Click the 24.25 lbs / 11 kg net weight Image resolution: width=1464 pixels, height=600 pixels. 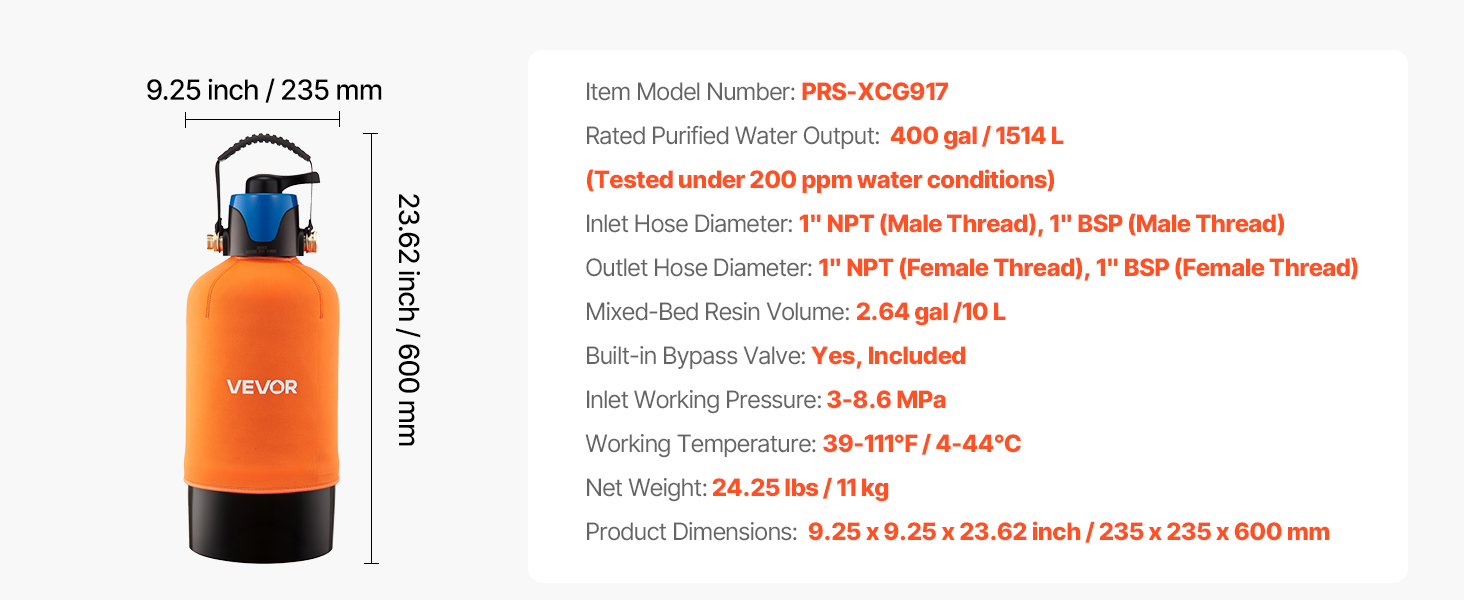[800, 488]
